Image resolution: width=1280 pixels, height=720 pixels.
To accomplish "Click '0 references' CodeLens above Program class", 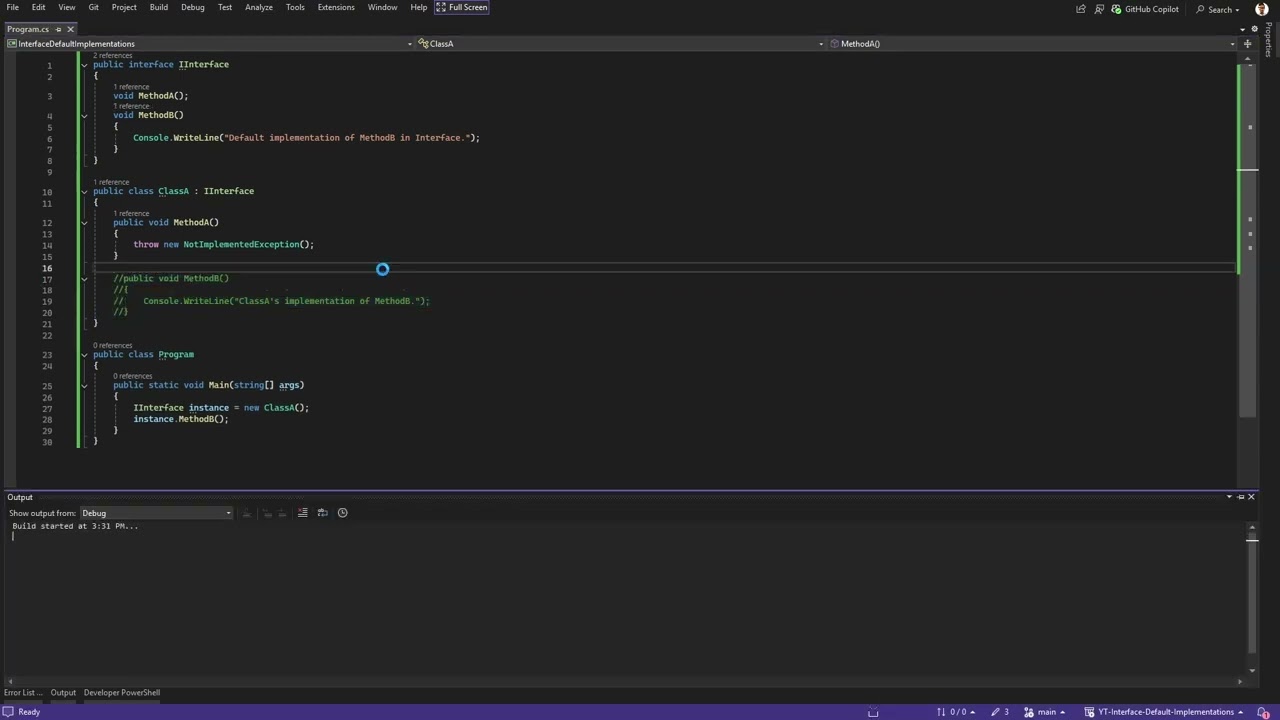I will pyautogui.click(x=113, y=345).
